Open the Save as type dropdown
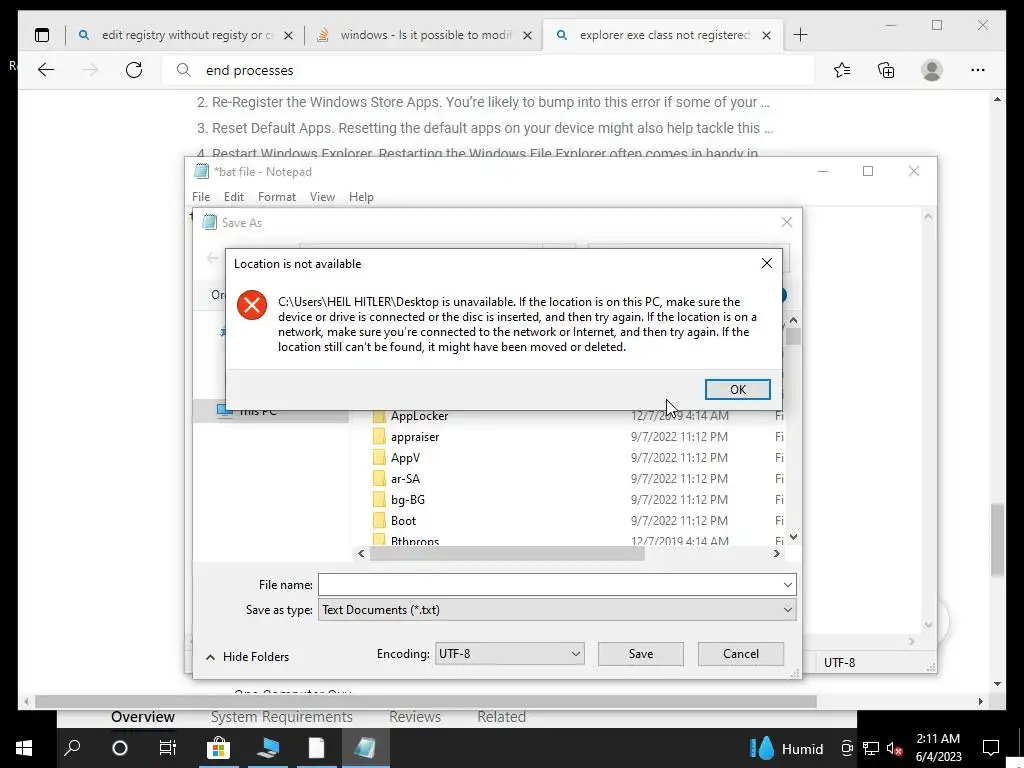 tap(557, 610)
